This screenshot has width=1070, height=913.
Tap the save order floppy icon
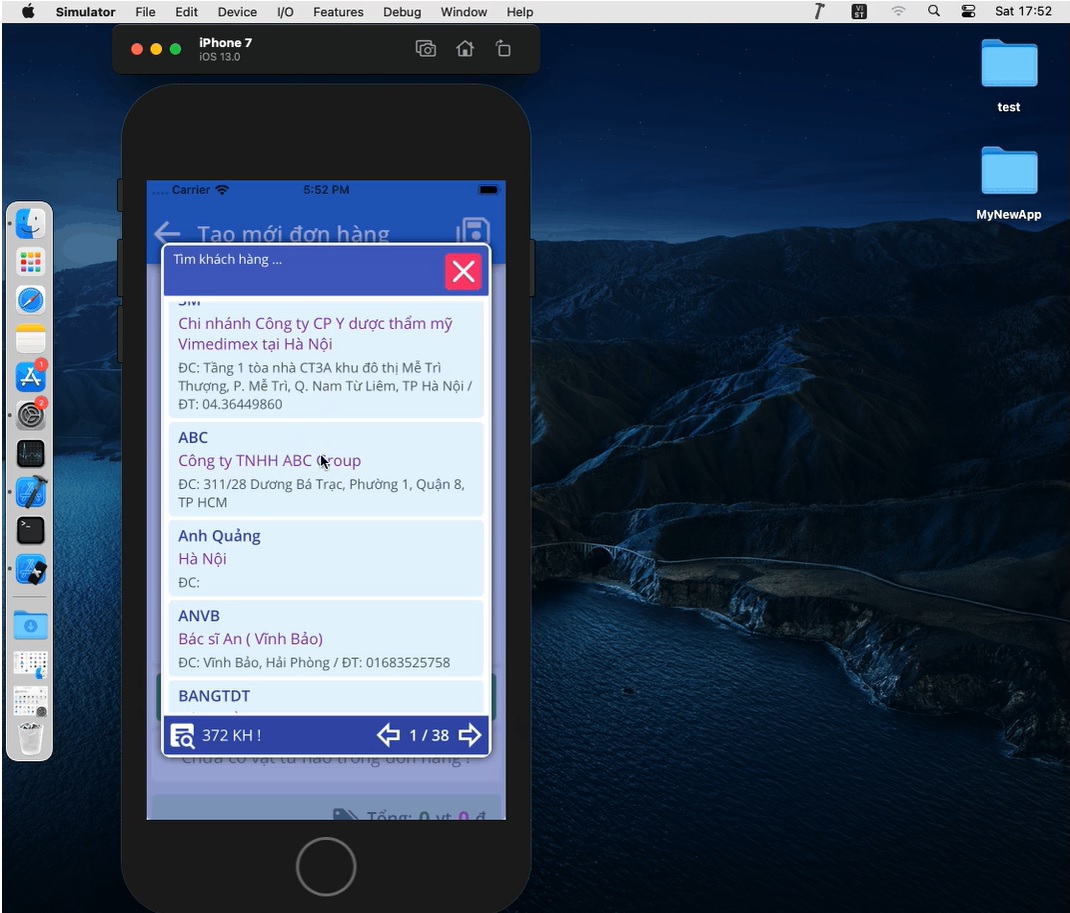click(x=473, y=232)
